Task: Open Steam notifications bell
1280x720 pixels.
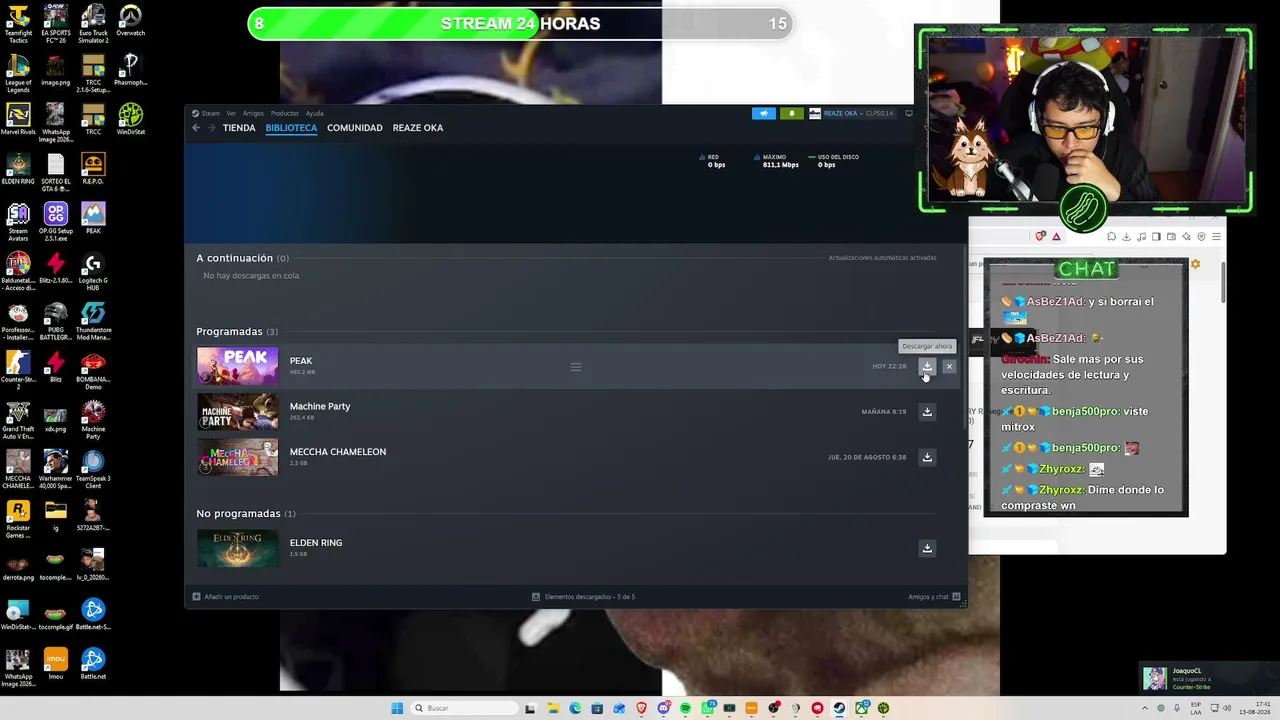Action: point(792,113)
